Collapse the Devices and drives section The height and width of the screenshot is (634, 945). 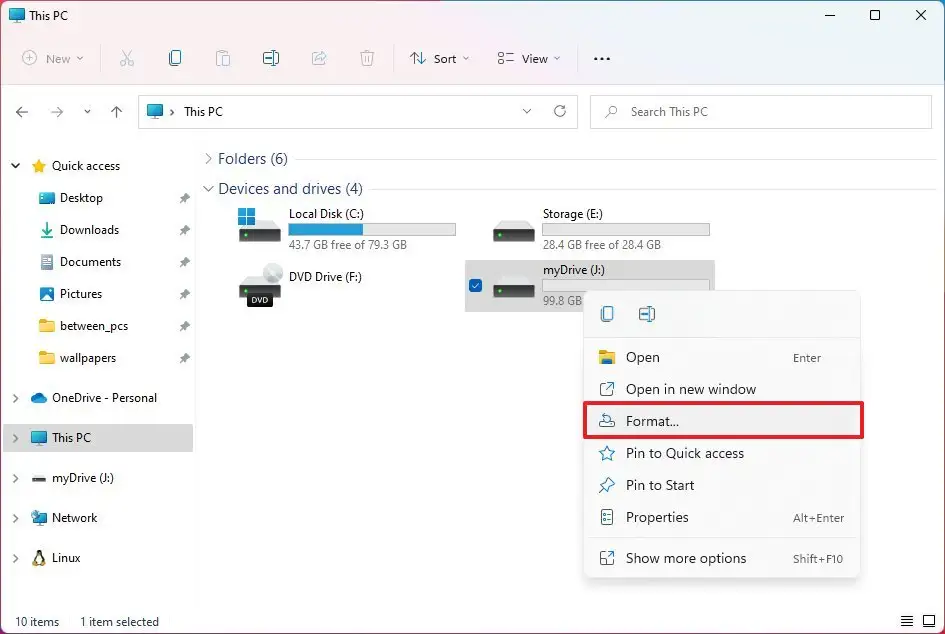208,188
